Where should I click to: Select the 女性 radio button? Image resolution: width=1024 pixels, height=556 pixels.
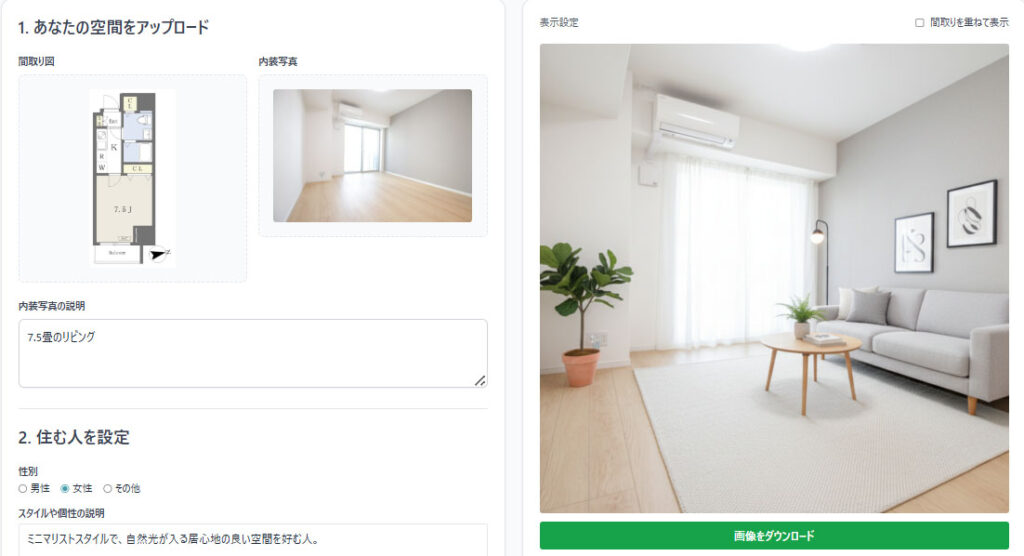tap(65, 489)
